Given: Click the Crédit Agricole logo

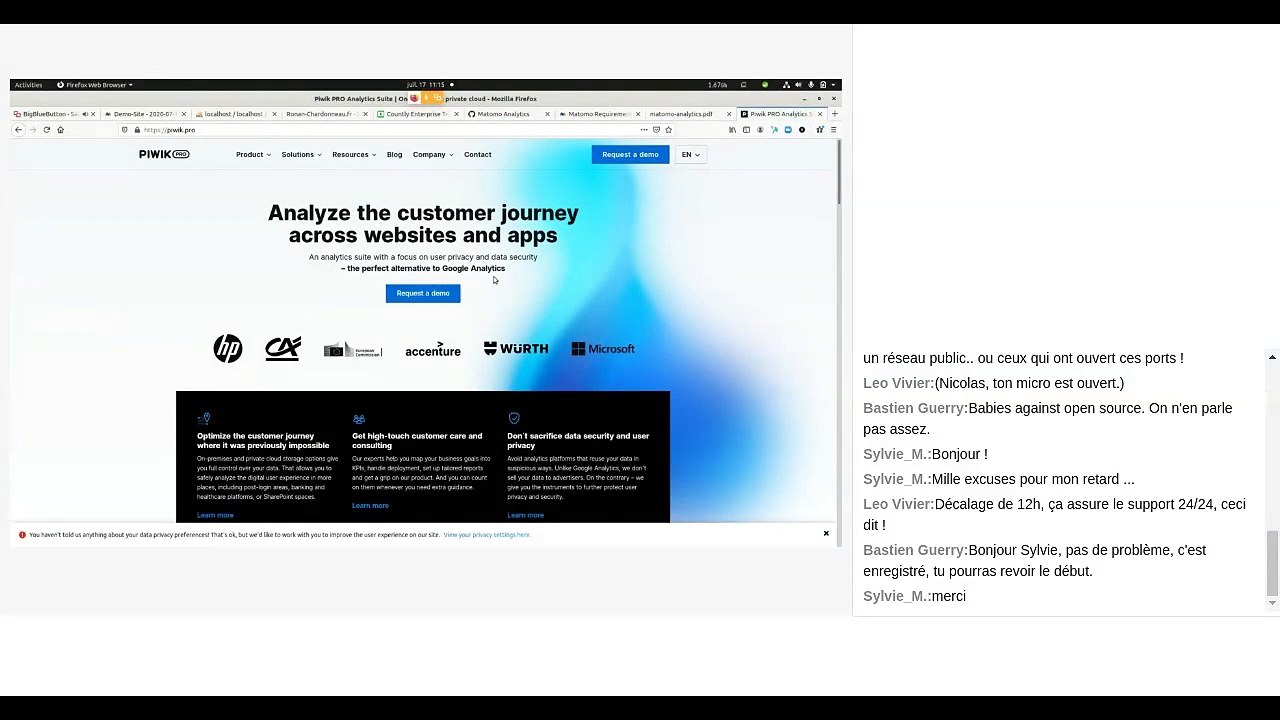Looking at the screenshot, I should 283,348.
